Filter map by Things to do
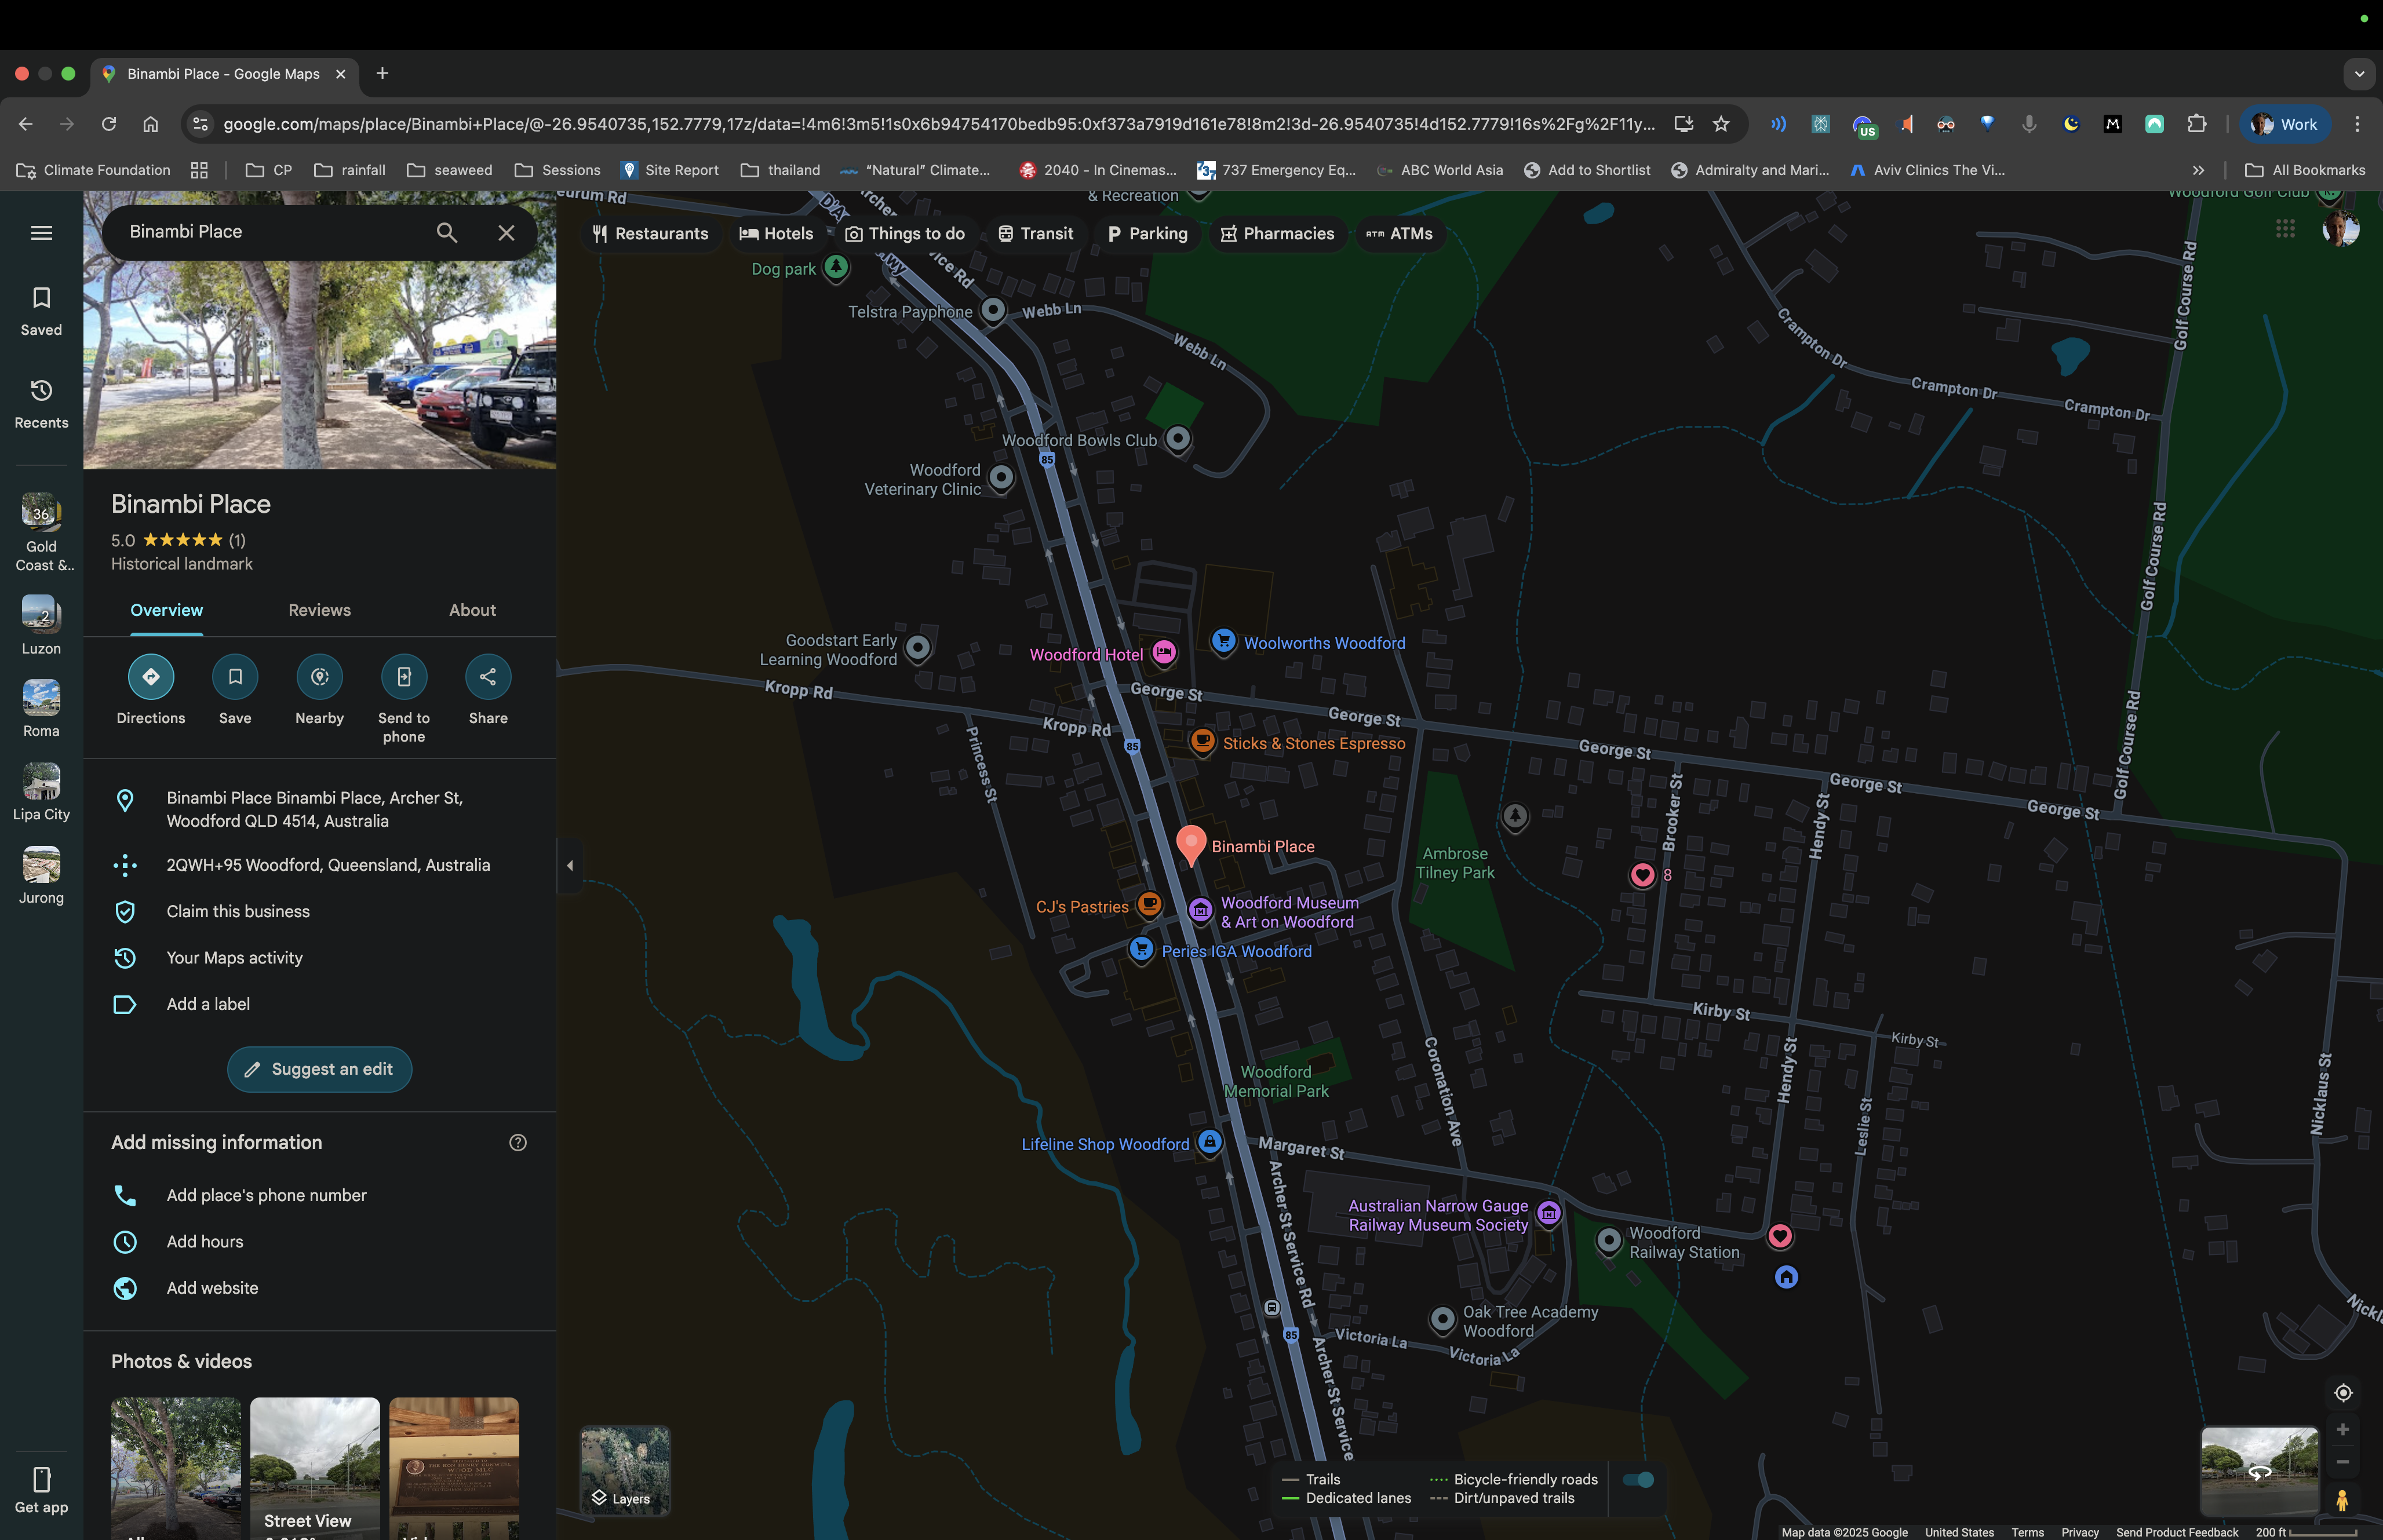The height and width of the screenshot is (1540, 2383). click(904, 234)
